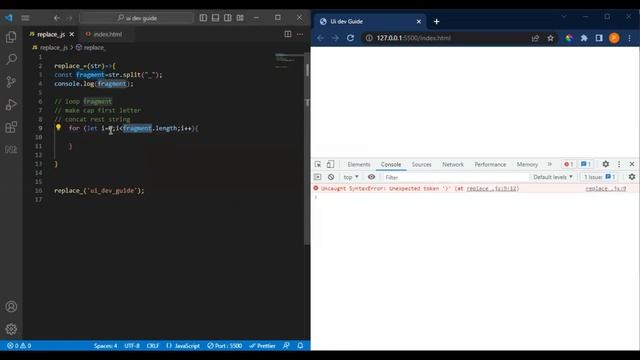The width and height of the screenshot is (640, 360).
Task: Open the Chrome three-dot menu
Action: (x=629, y=38)
